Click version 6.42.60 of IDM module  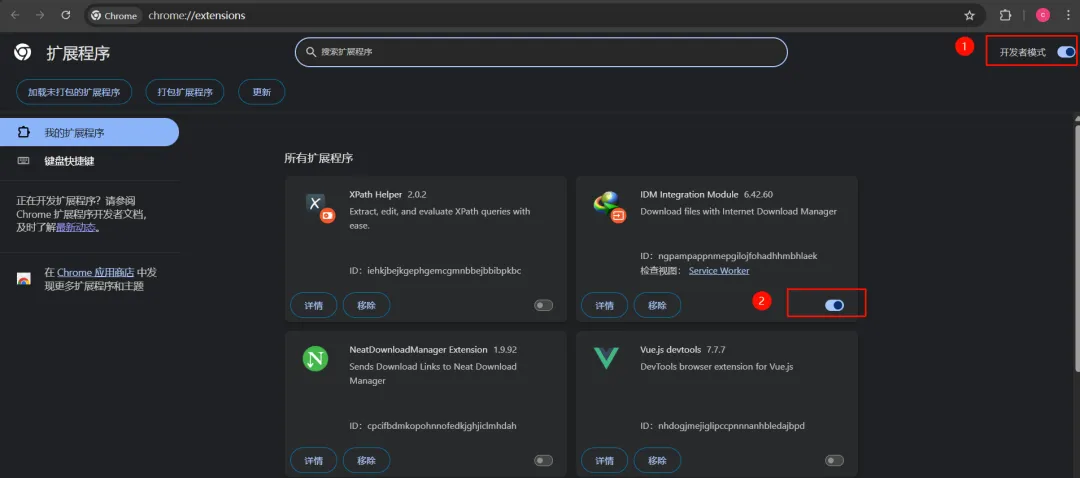coord(758,194)
